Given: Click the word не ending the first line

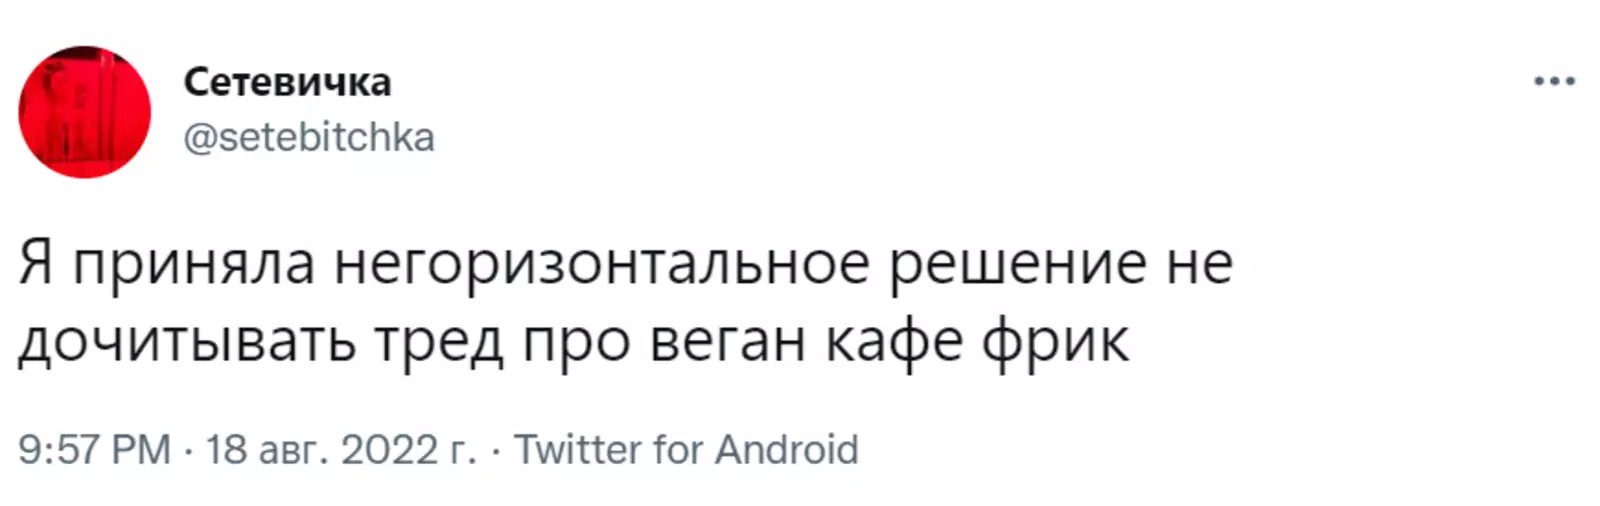Looking at the screenshot, I should [1199, 266].
